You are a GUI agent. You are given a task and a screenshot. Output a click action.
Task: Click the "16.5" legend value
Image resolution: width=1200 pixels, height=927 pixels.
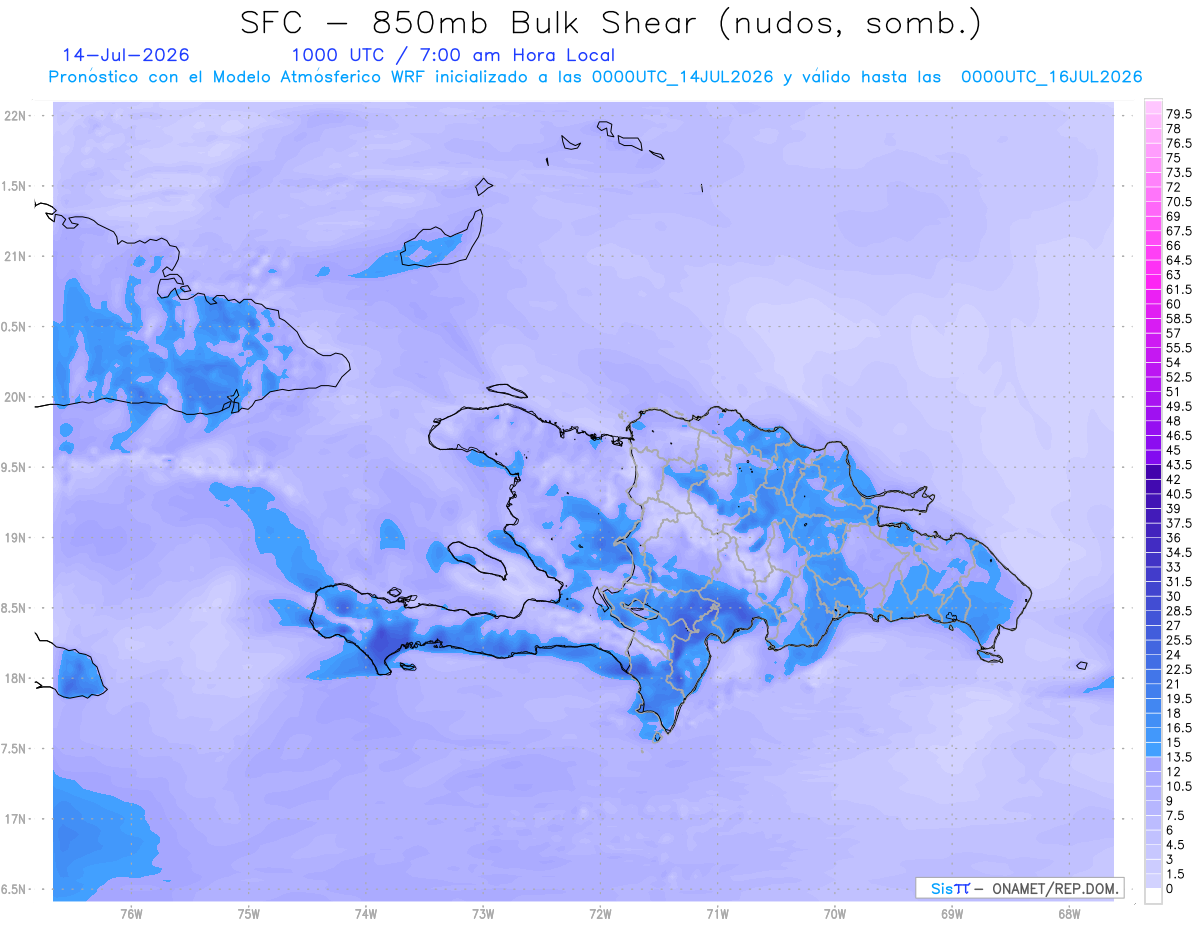[x=1179, y=728]
